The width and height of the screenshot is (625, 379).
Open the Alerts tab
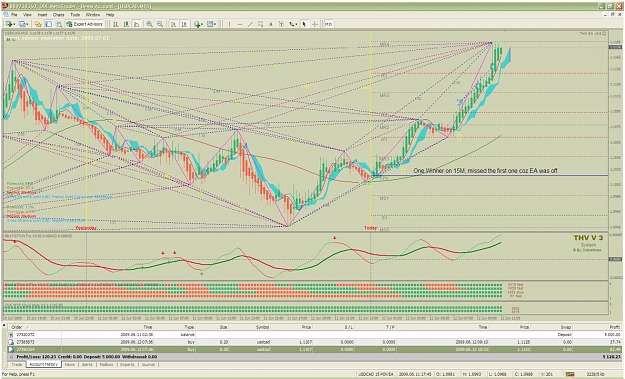pyautogui.click(x=87, y=364)
